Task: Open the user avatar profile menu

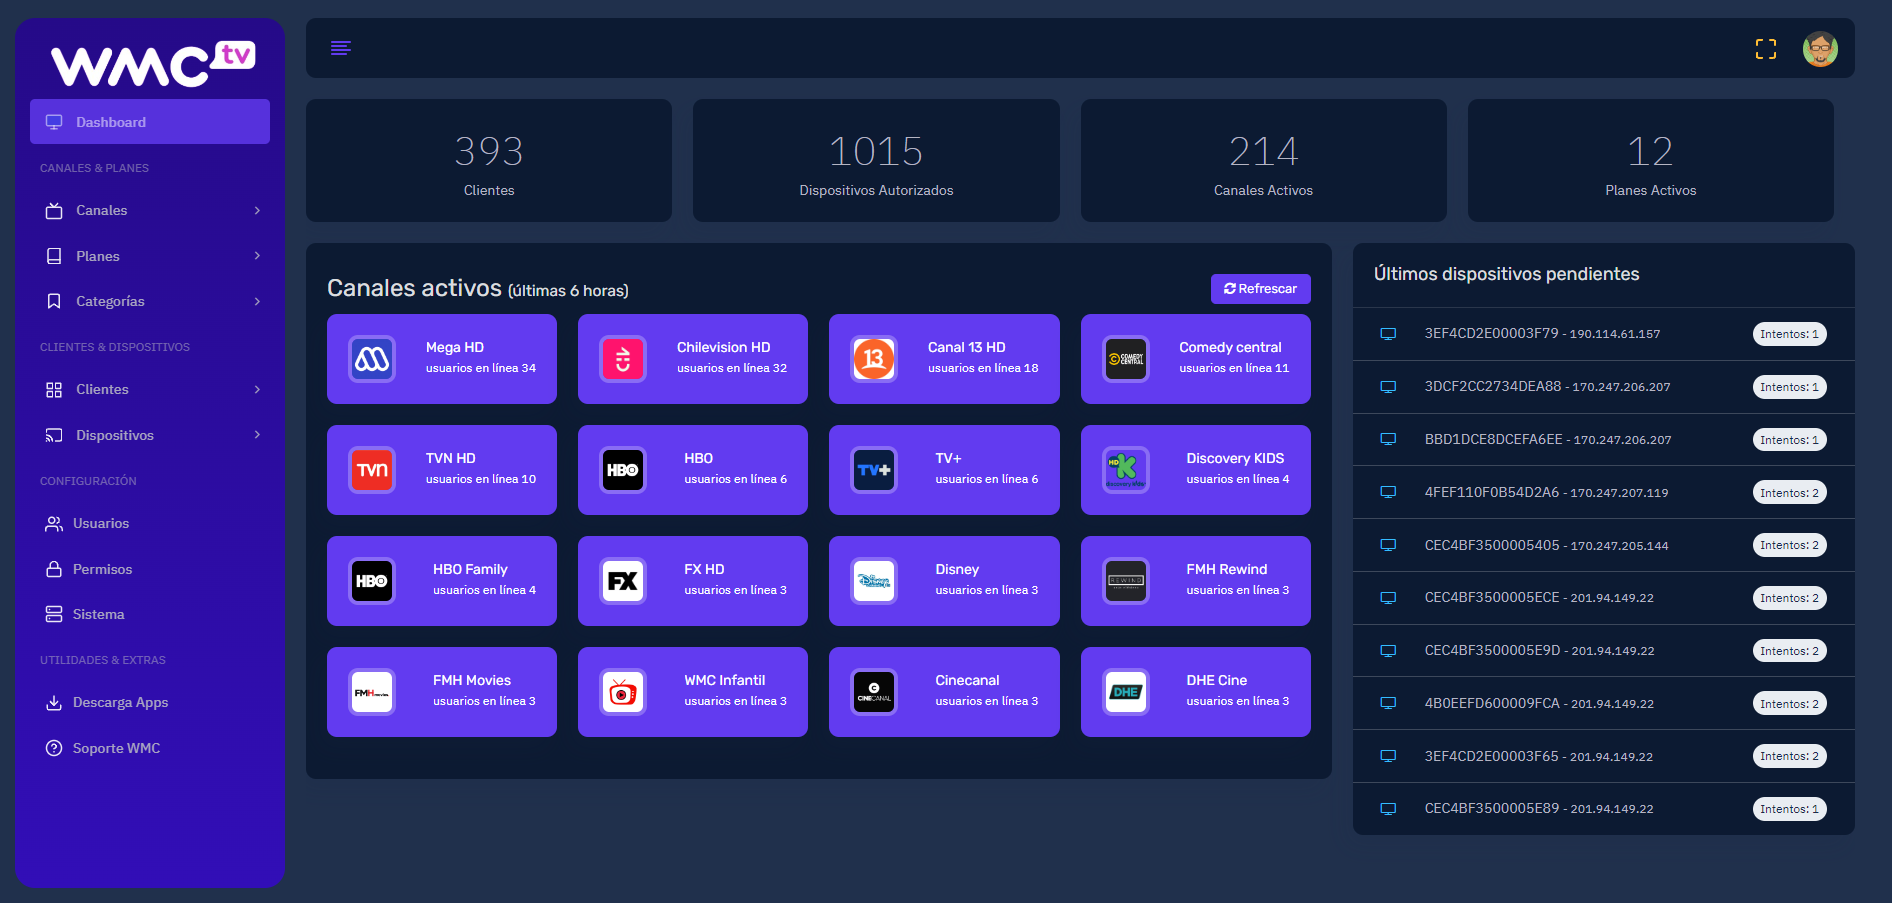Action: click(1820, 49)
